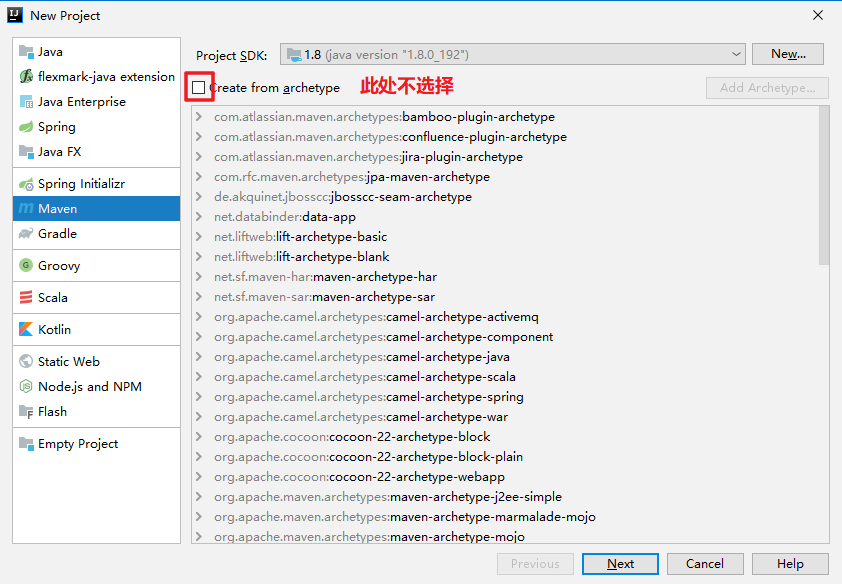
Task: Click the Static Web globe icon
Action: [x=26, y=361]
